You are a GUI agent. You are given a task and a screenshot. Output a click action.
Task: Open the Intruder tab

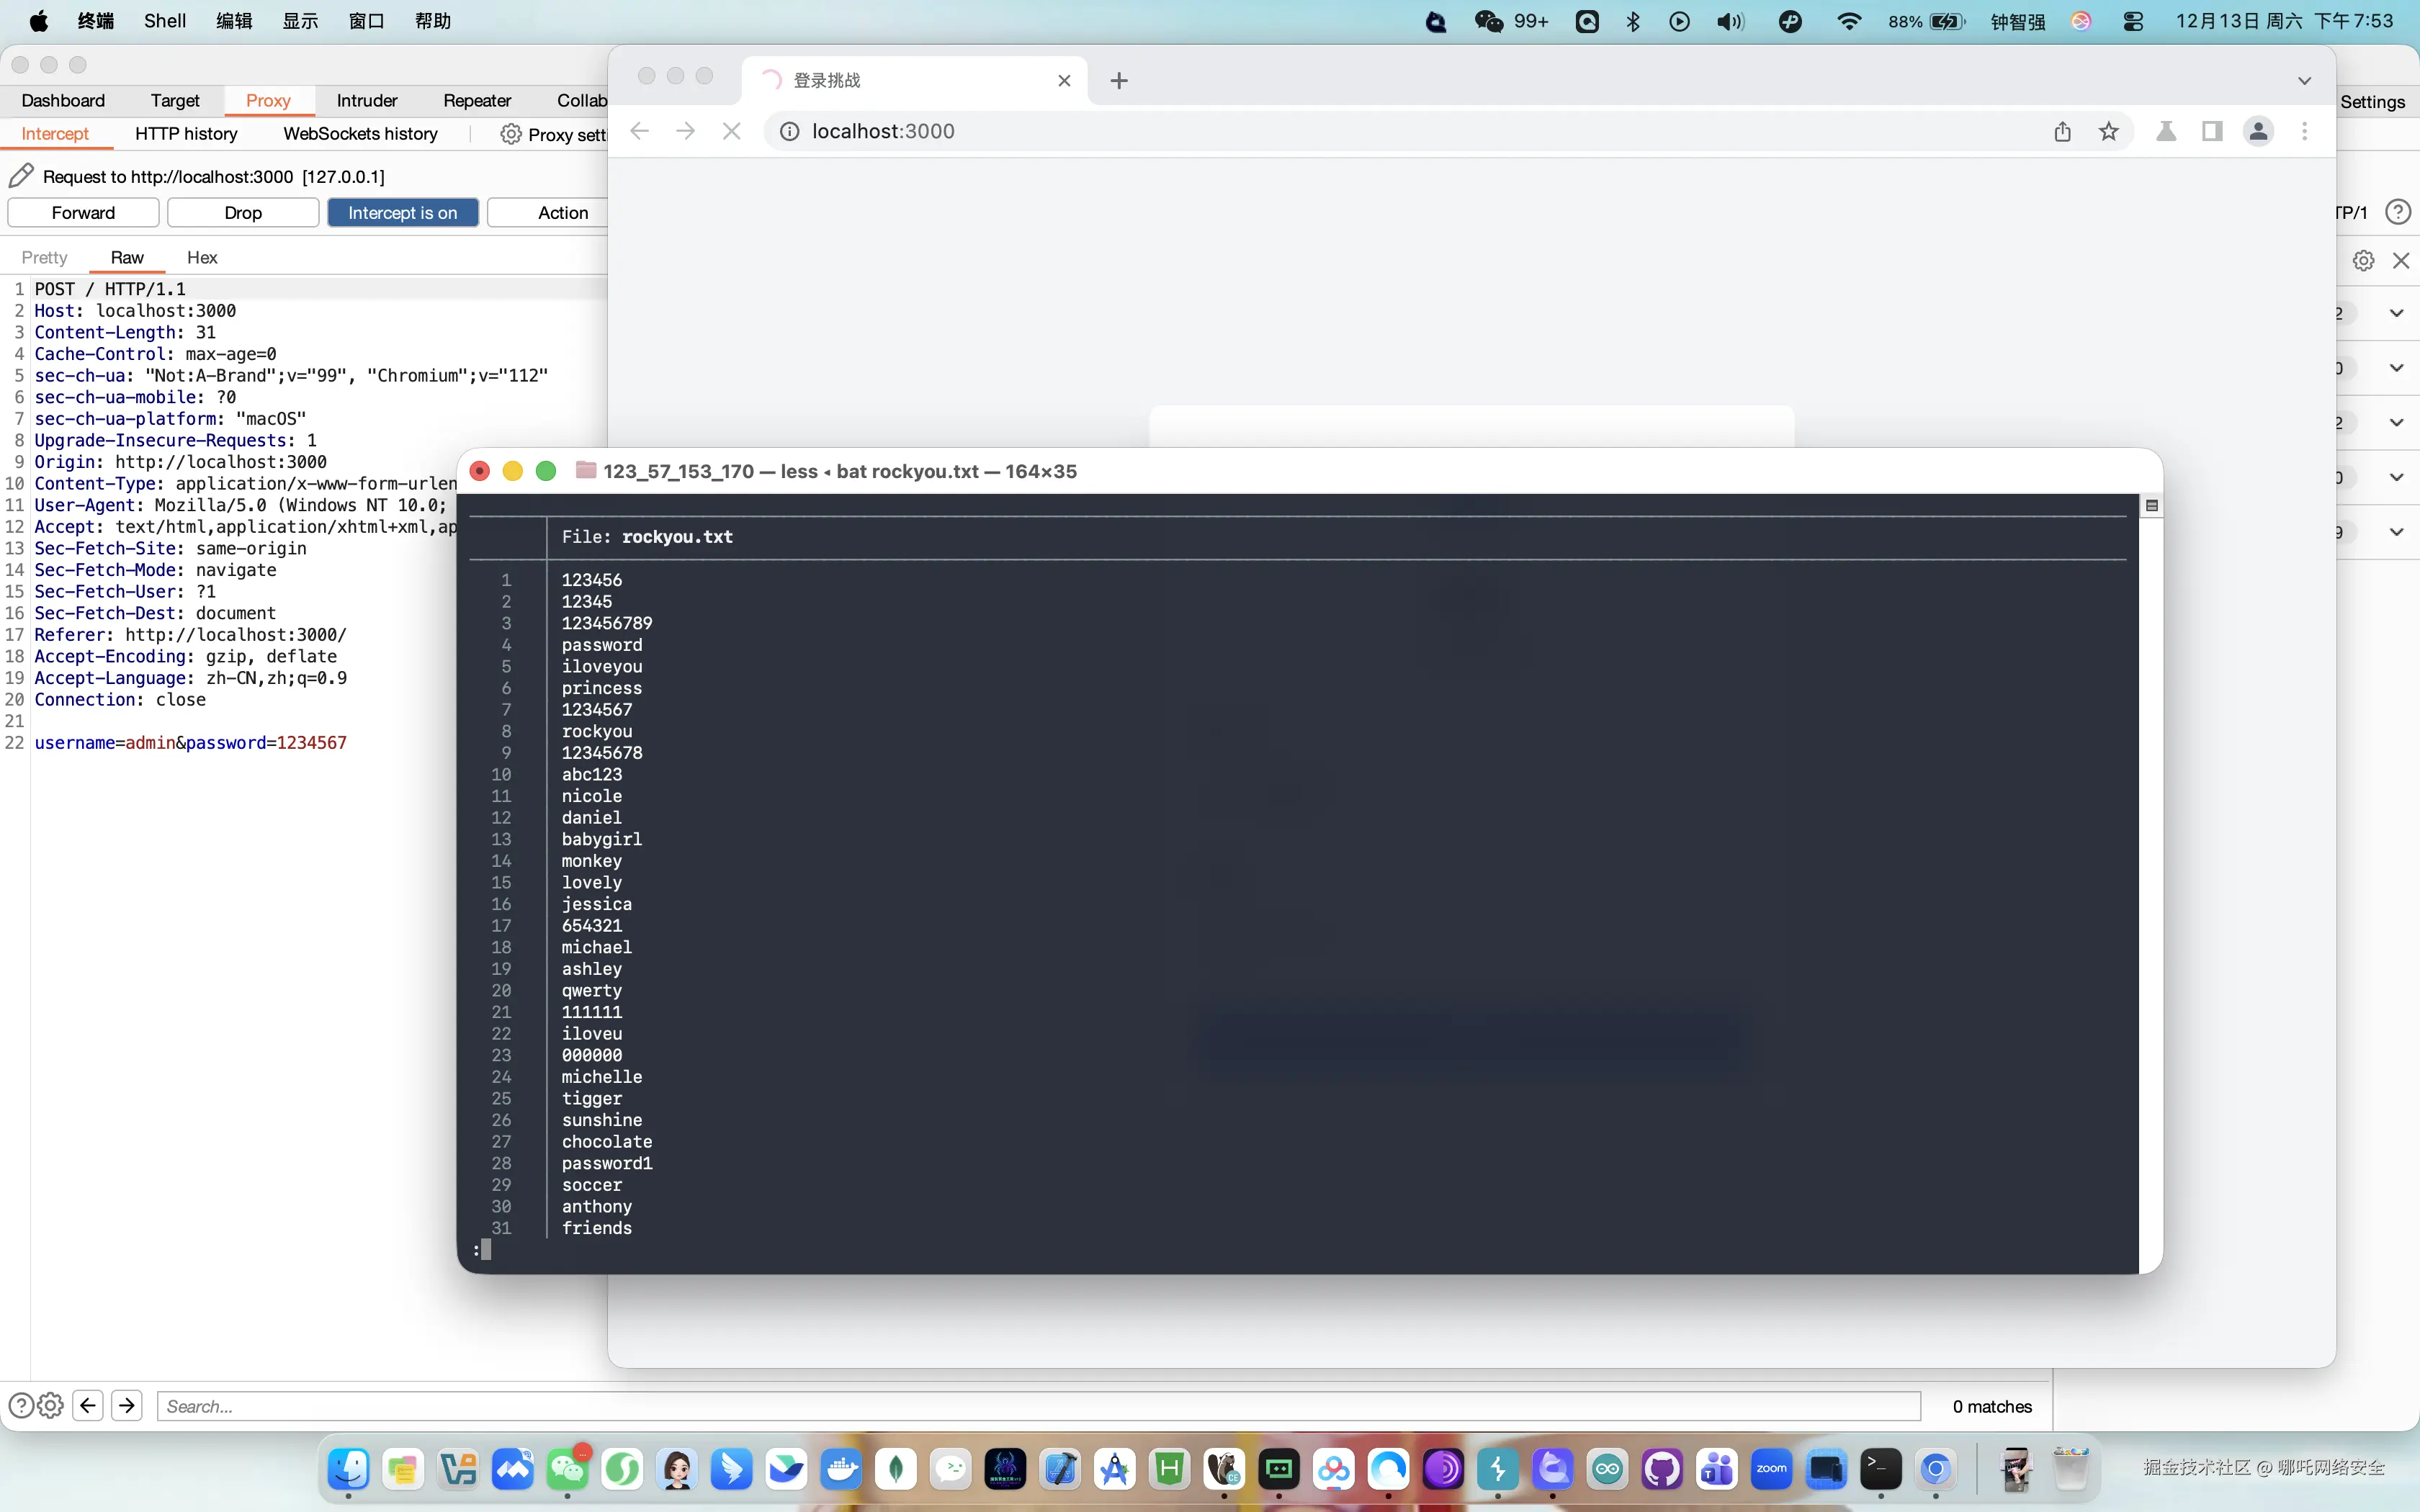click(366, 100)
